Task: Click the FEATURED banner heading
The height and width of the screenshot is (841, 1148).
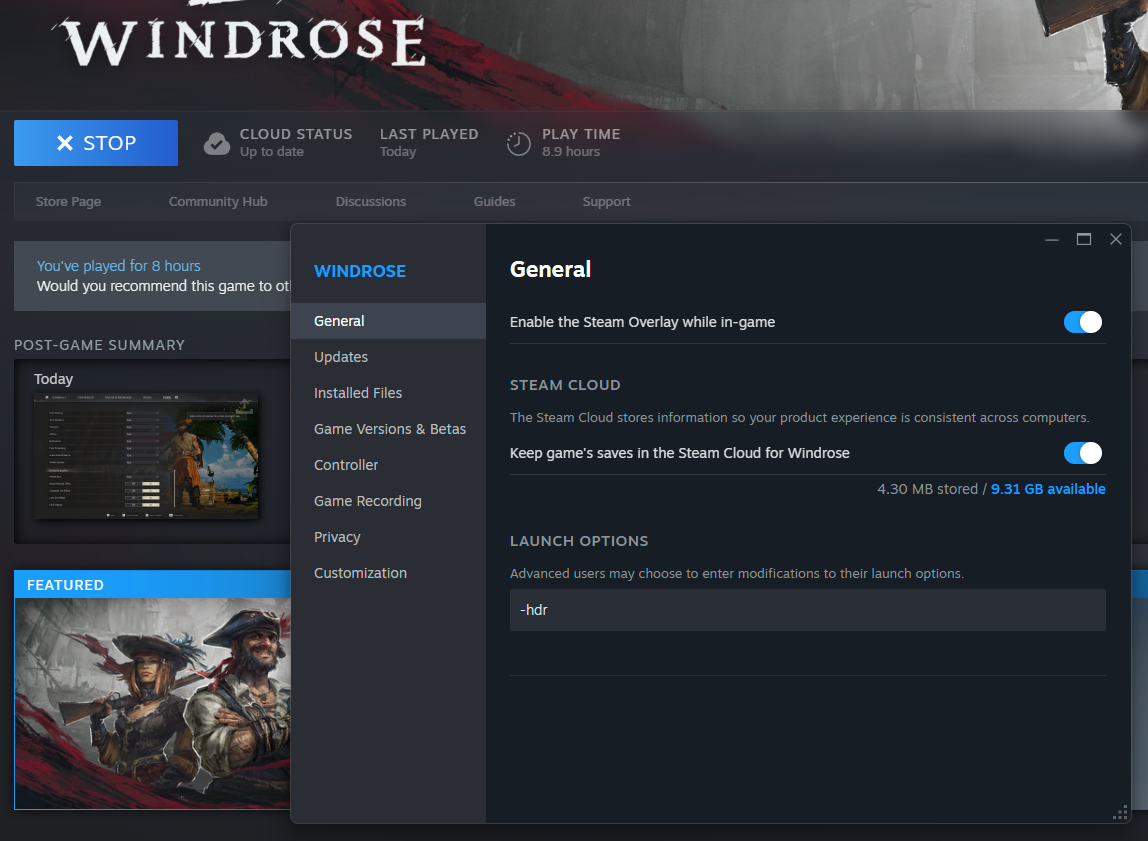Action: coord(65,585)
